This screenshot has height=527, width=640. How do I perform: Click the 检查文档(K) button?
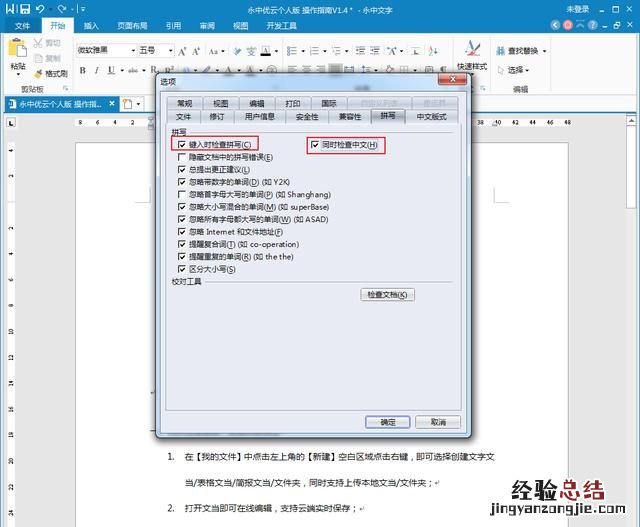(x=387, y=294)
